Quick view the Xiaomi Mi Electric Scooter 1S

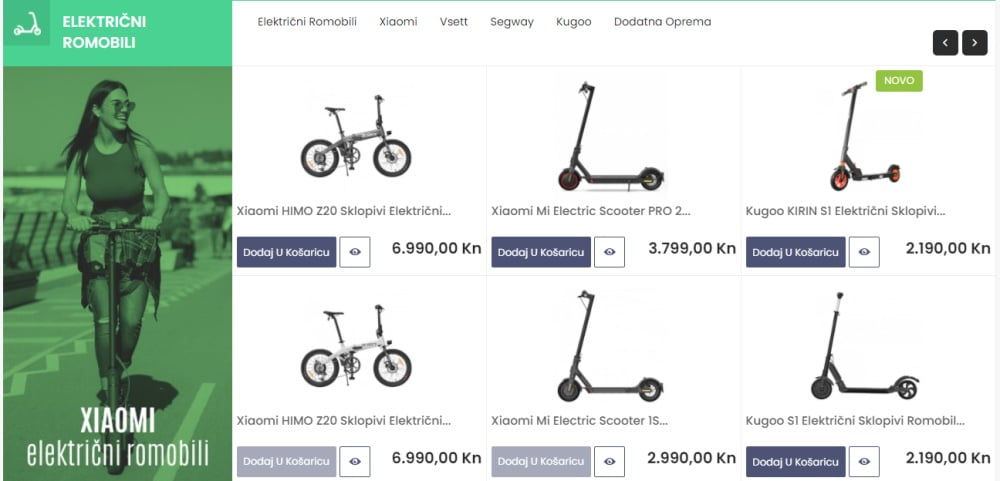pos(610,461)
